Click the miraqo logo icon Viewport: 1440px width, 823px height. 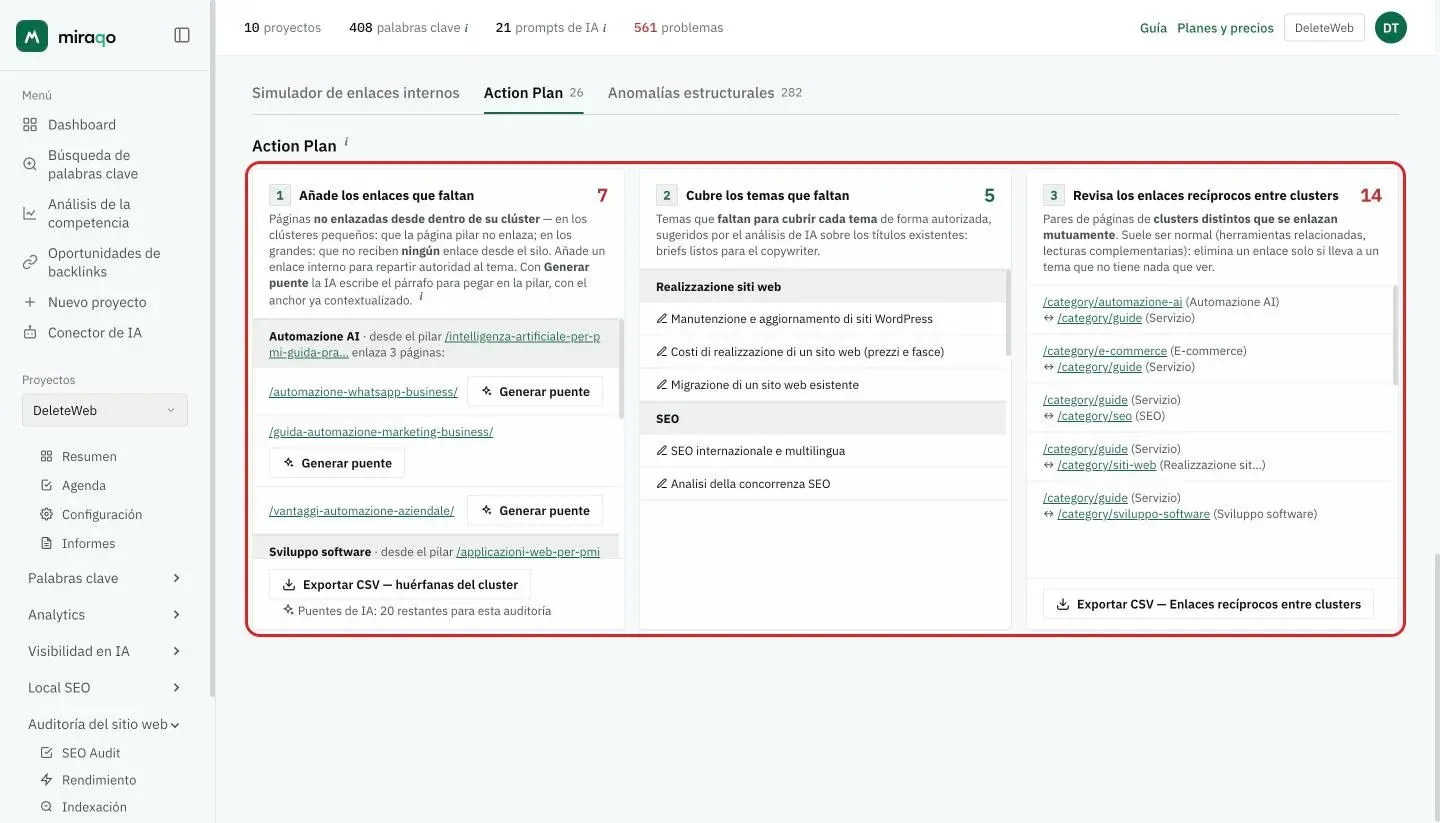point(32,36)
